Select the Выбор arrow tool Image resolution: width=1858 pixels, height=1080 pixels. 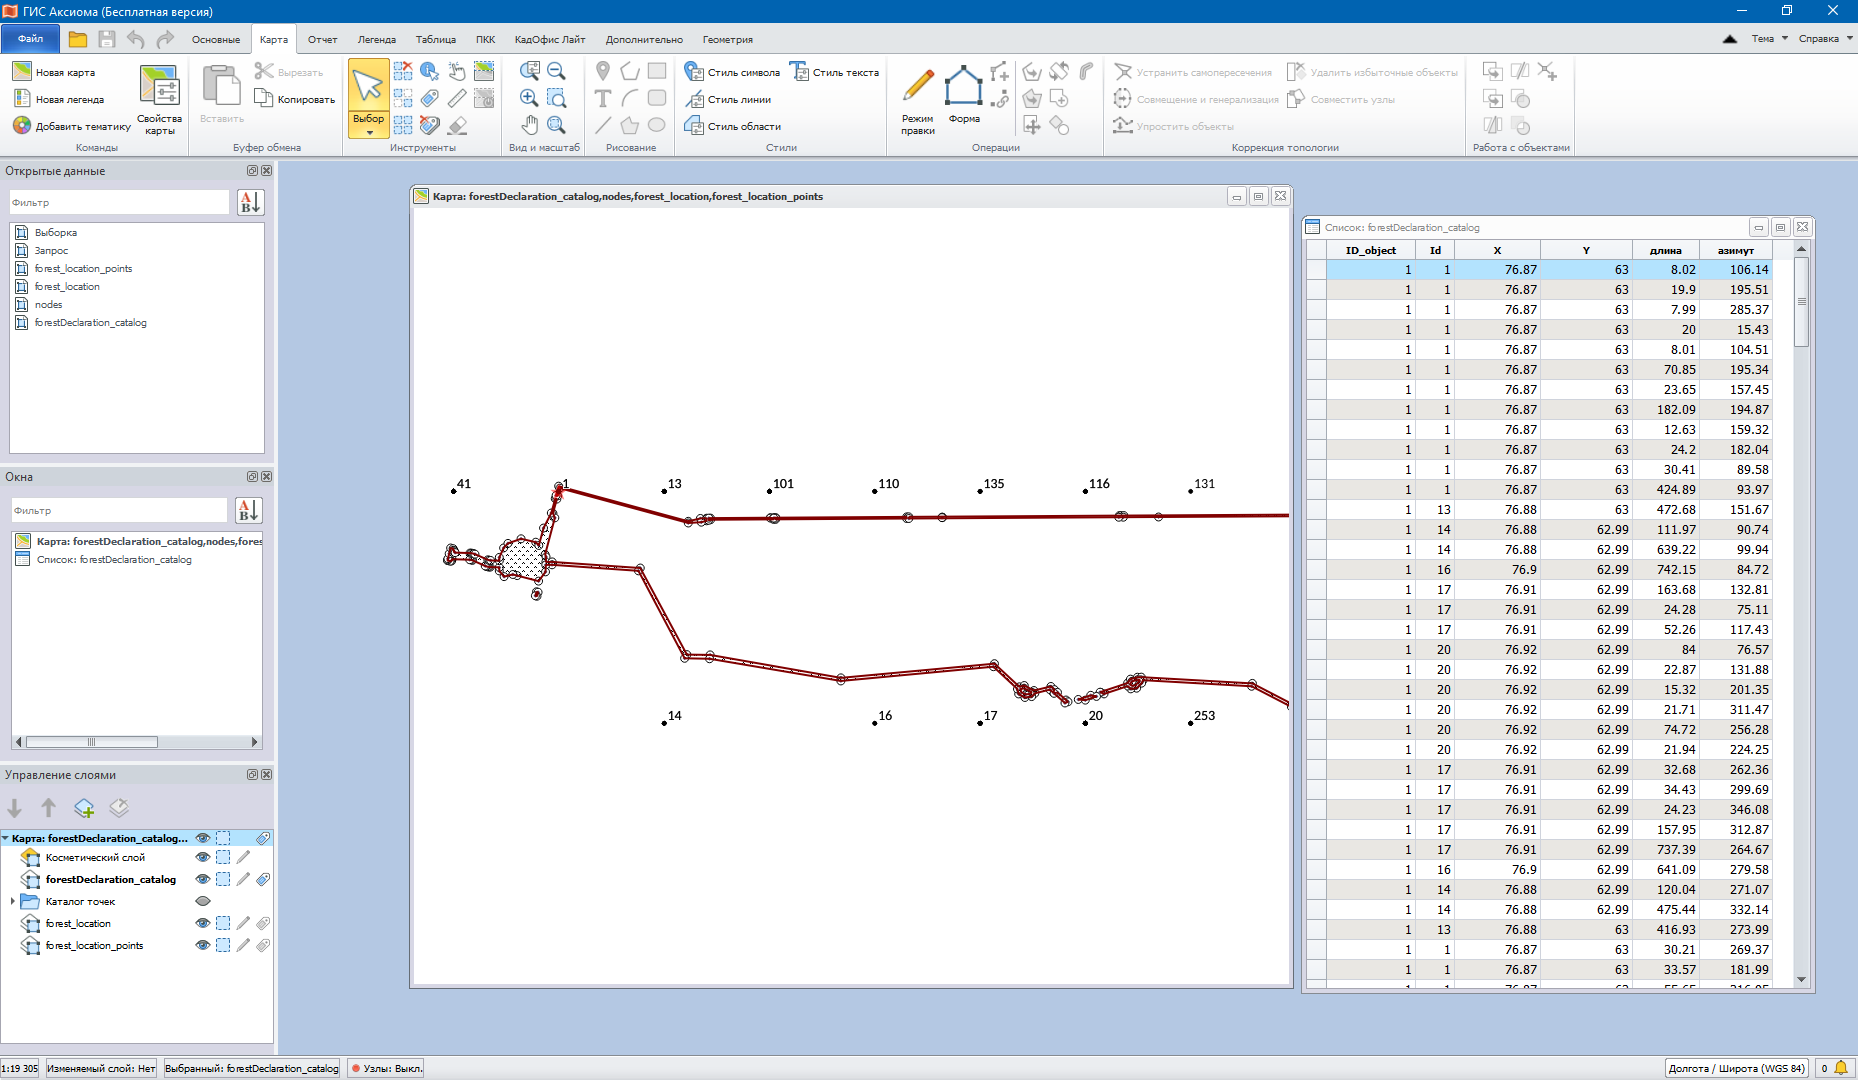click(x=368, y=87)
